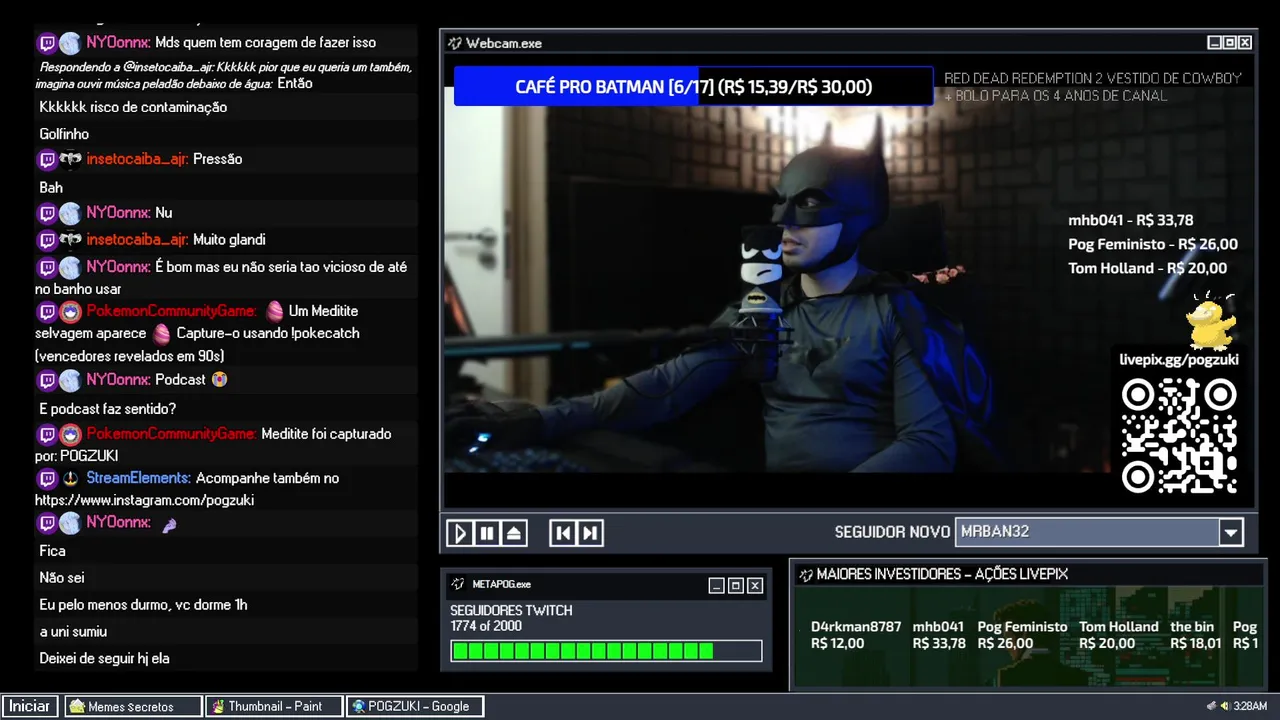Maximize the Webcam.exe window
This screenshot has width=1280, height=720.
coord(1229,43)
